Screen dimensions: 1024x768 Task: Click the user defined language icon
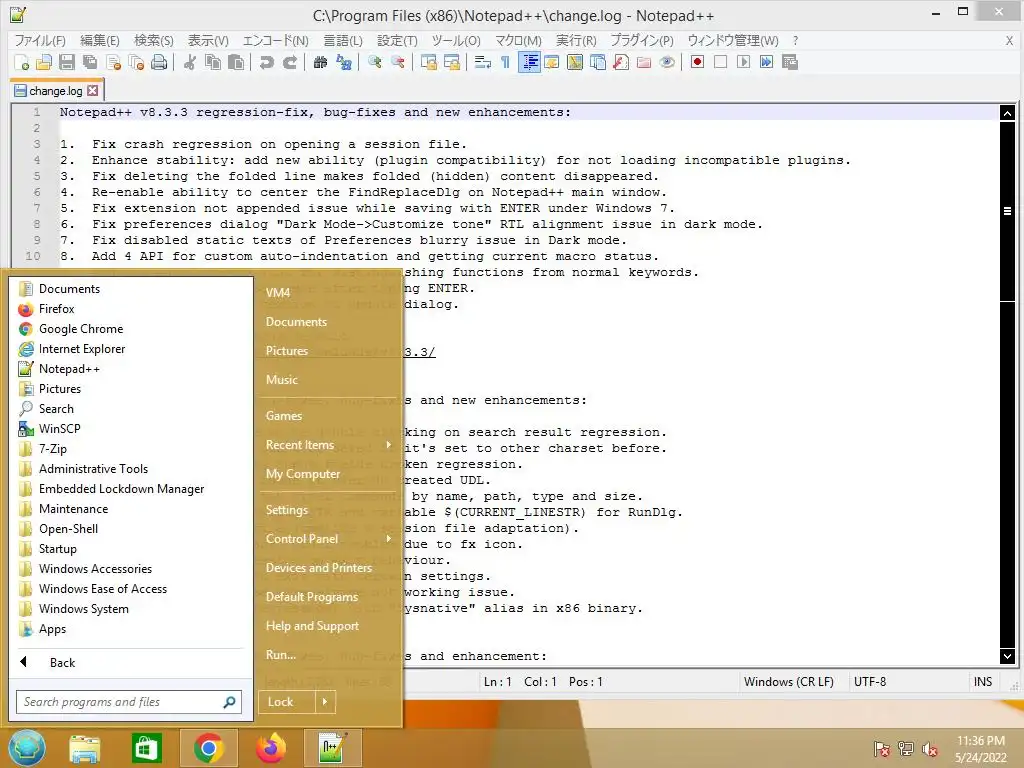point(552,63)
